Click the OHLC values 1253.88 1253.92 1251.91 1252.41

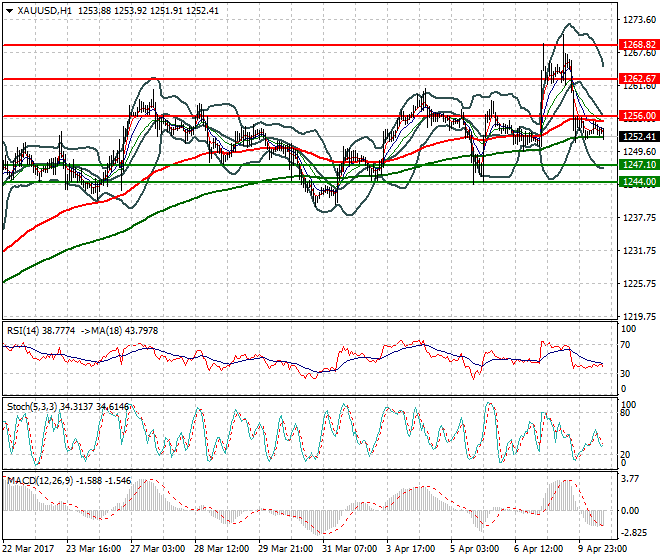[x=149, y=11]
